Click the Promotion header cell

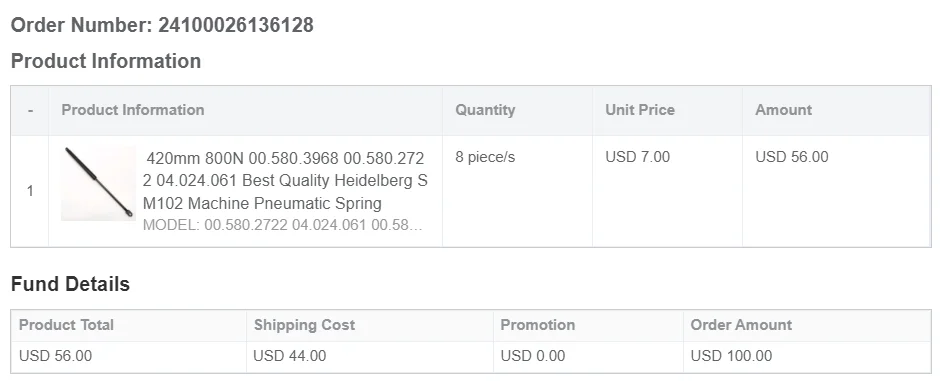coord(588,325)
